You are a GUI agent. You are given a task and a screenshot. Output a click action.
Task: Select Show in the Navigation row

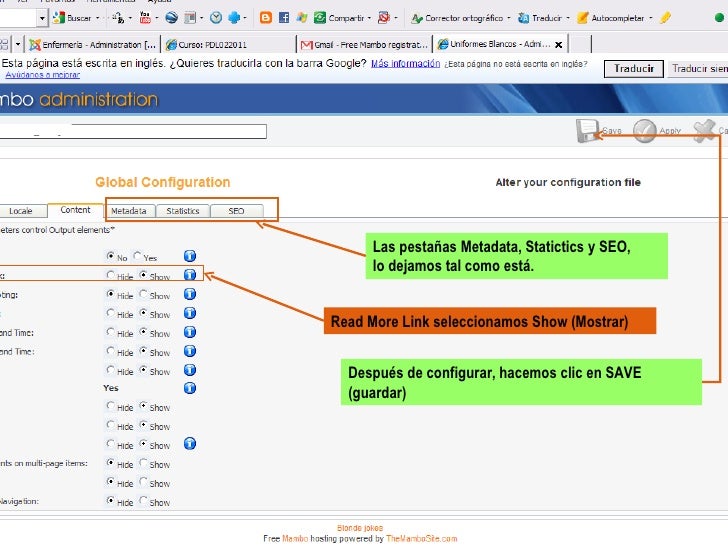[143, 500]
